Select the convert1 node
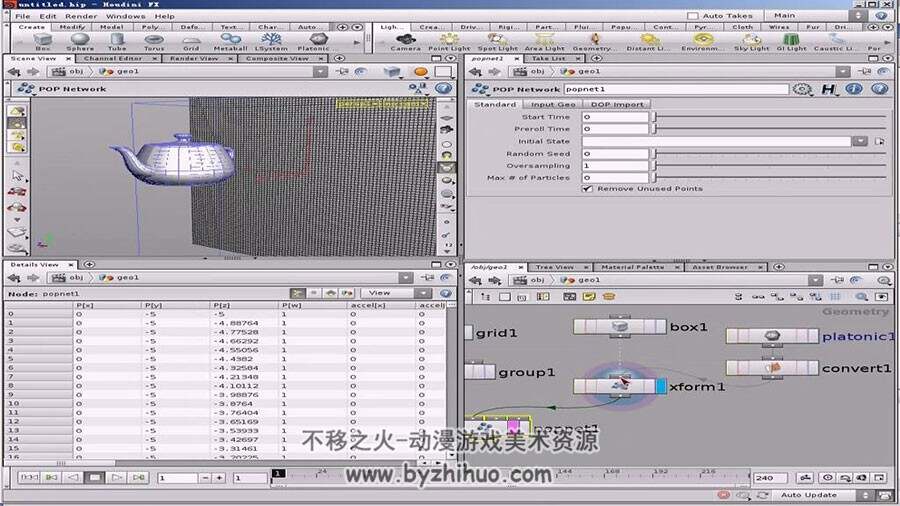The image size is (900, 506). click(x=772, y=367)
